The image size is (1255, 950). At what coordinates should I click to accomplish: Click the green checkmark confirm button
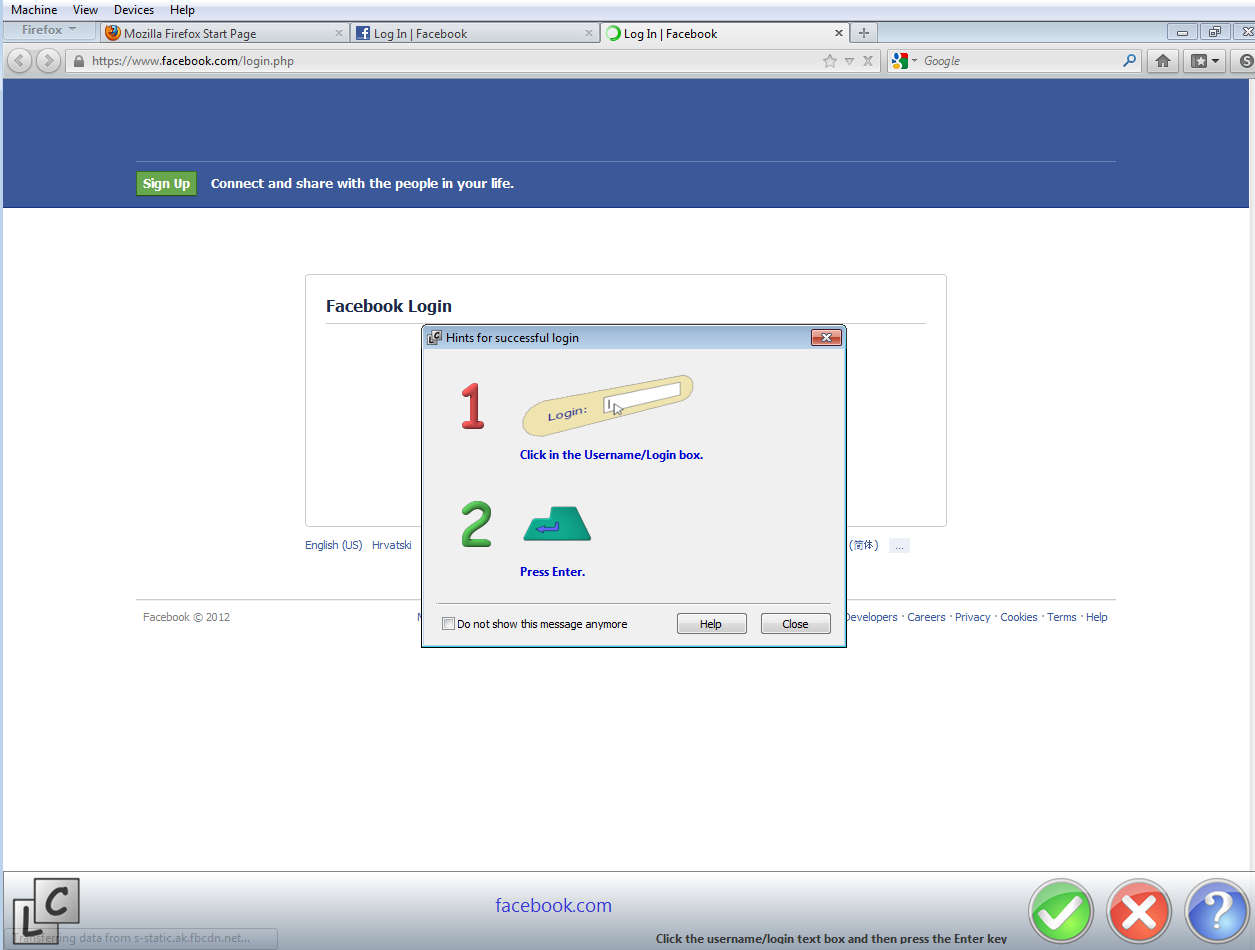pos(1062,912)
